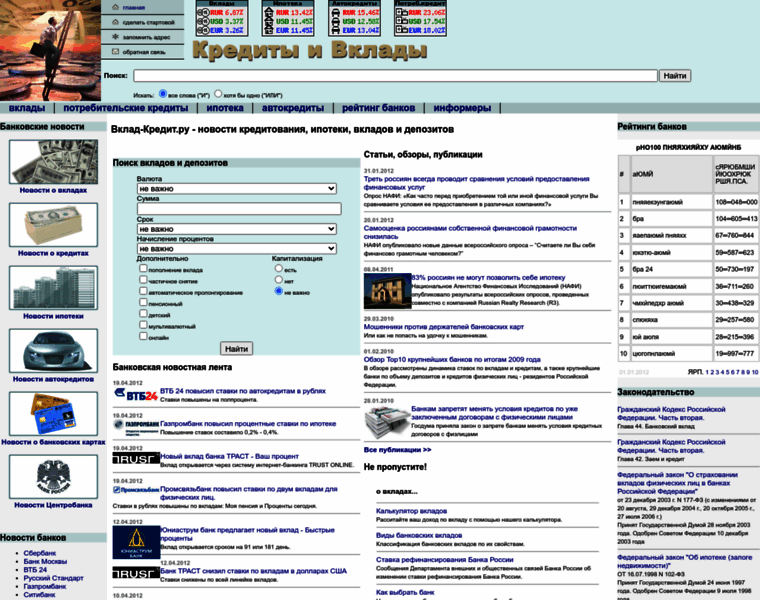Open the информеры menu item
This screenshot has height=600, width=760.
pos(462,108)
